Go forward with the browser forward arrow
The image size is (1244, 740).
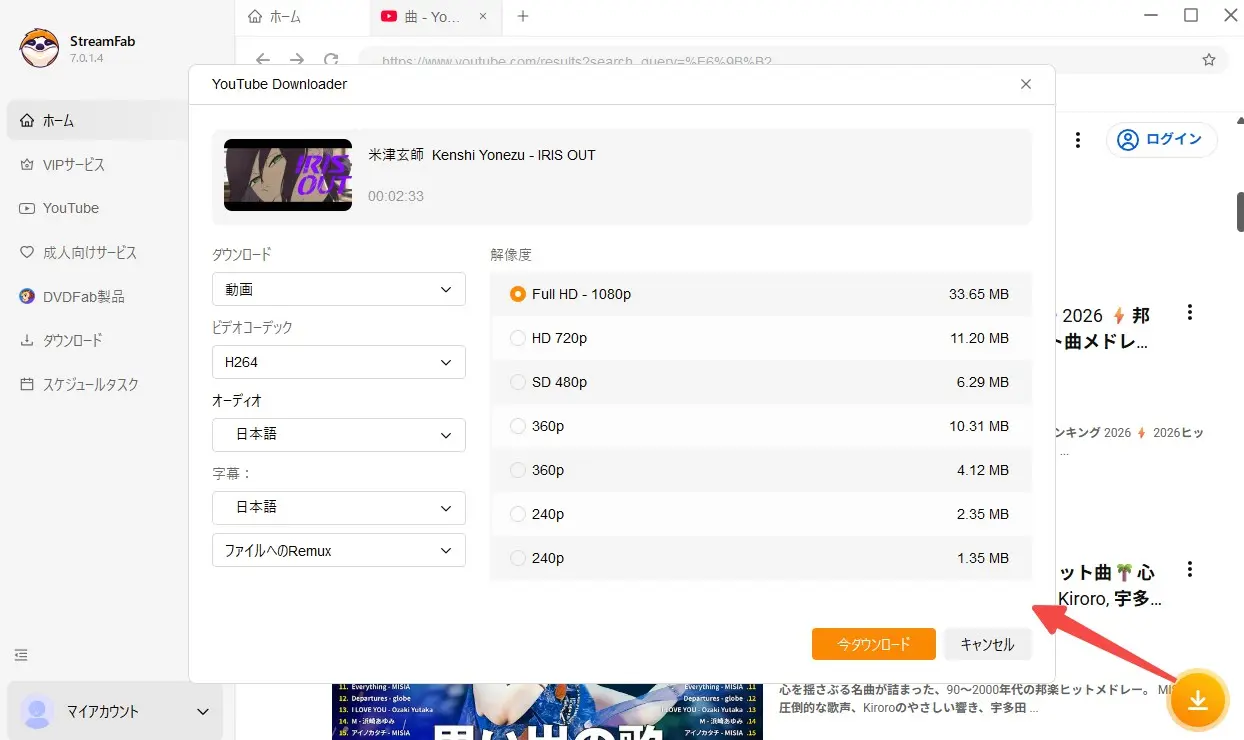tap(297, 60)
